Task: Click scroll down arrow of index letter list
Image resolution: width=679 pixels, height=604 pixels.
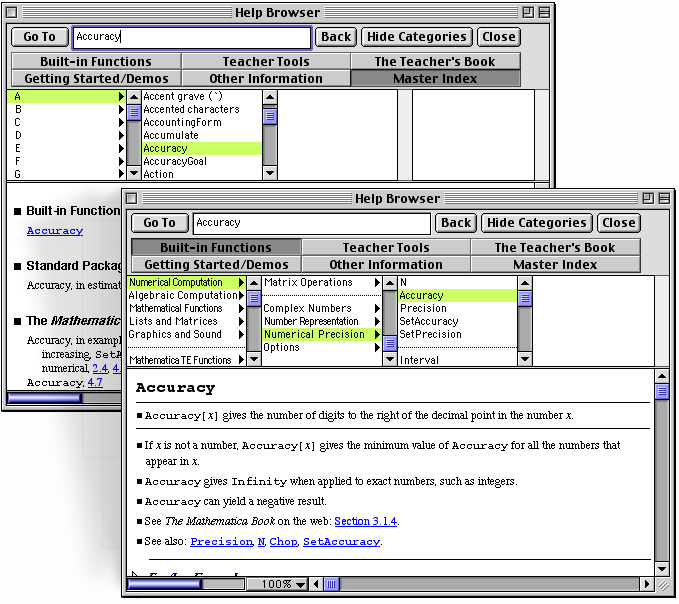Action: point(134,173)
